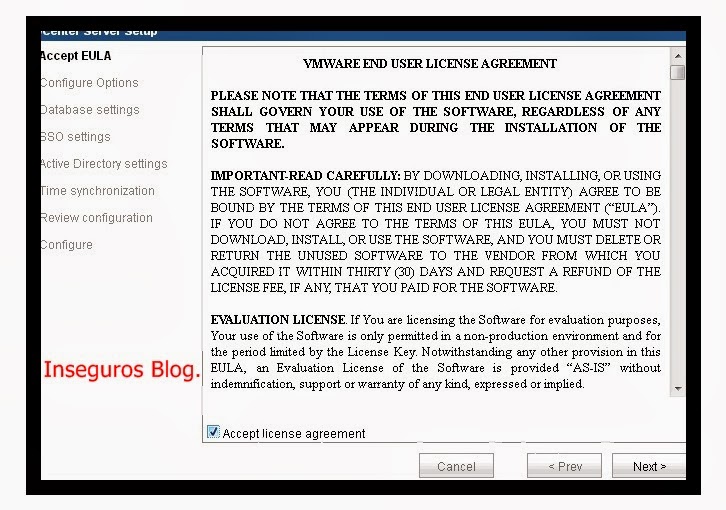The image size is (726, 510).
Task: Select the Time synchronization step
Action: (x=98, y=191)
